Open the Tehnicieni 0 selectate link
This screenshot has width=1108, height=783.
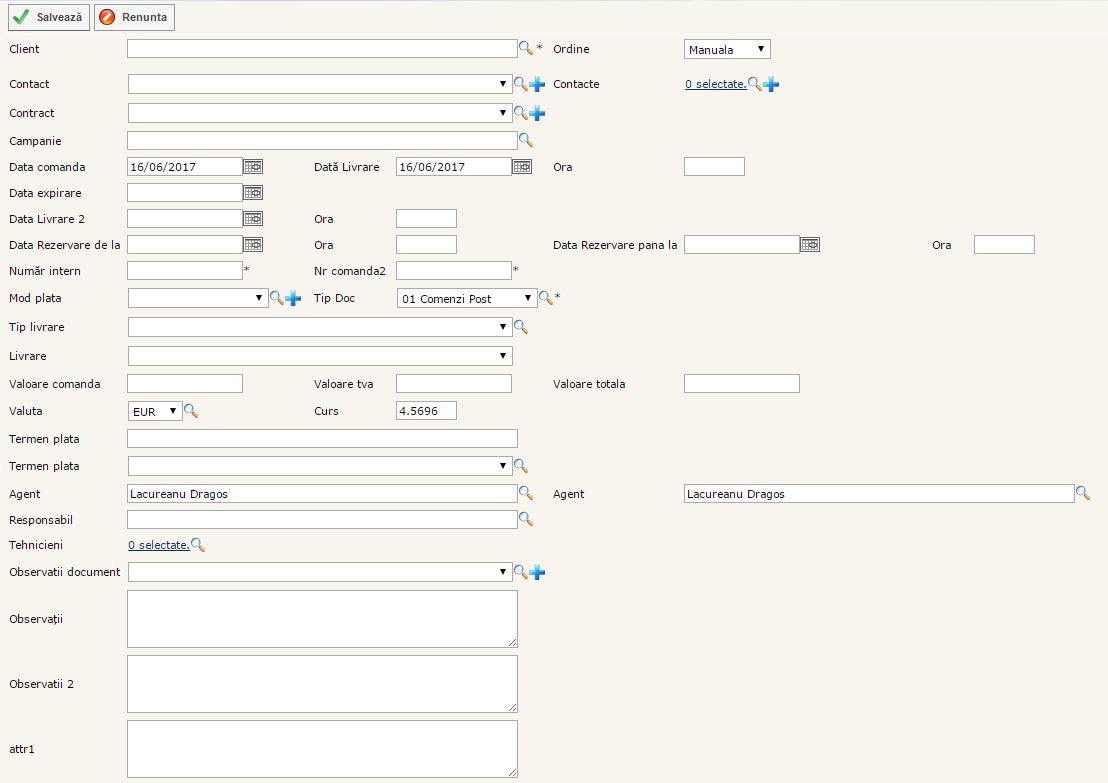158,545
